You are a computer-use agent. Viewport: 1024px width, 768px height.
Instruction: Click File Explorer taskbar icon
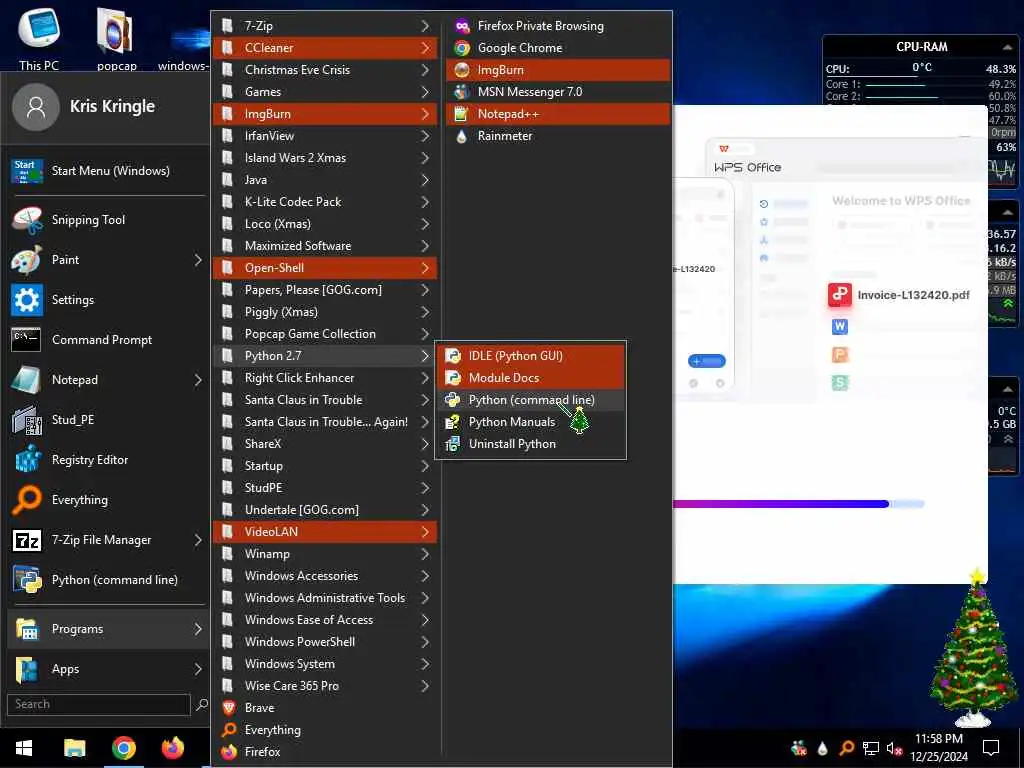coord(74,748)
